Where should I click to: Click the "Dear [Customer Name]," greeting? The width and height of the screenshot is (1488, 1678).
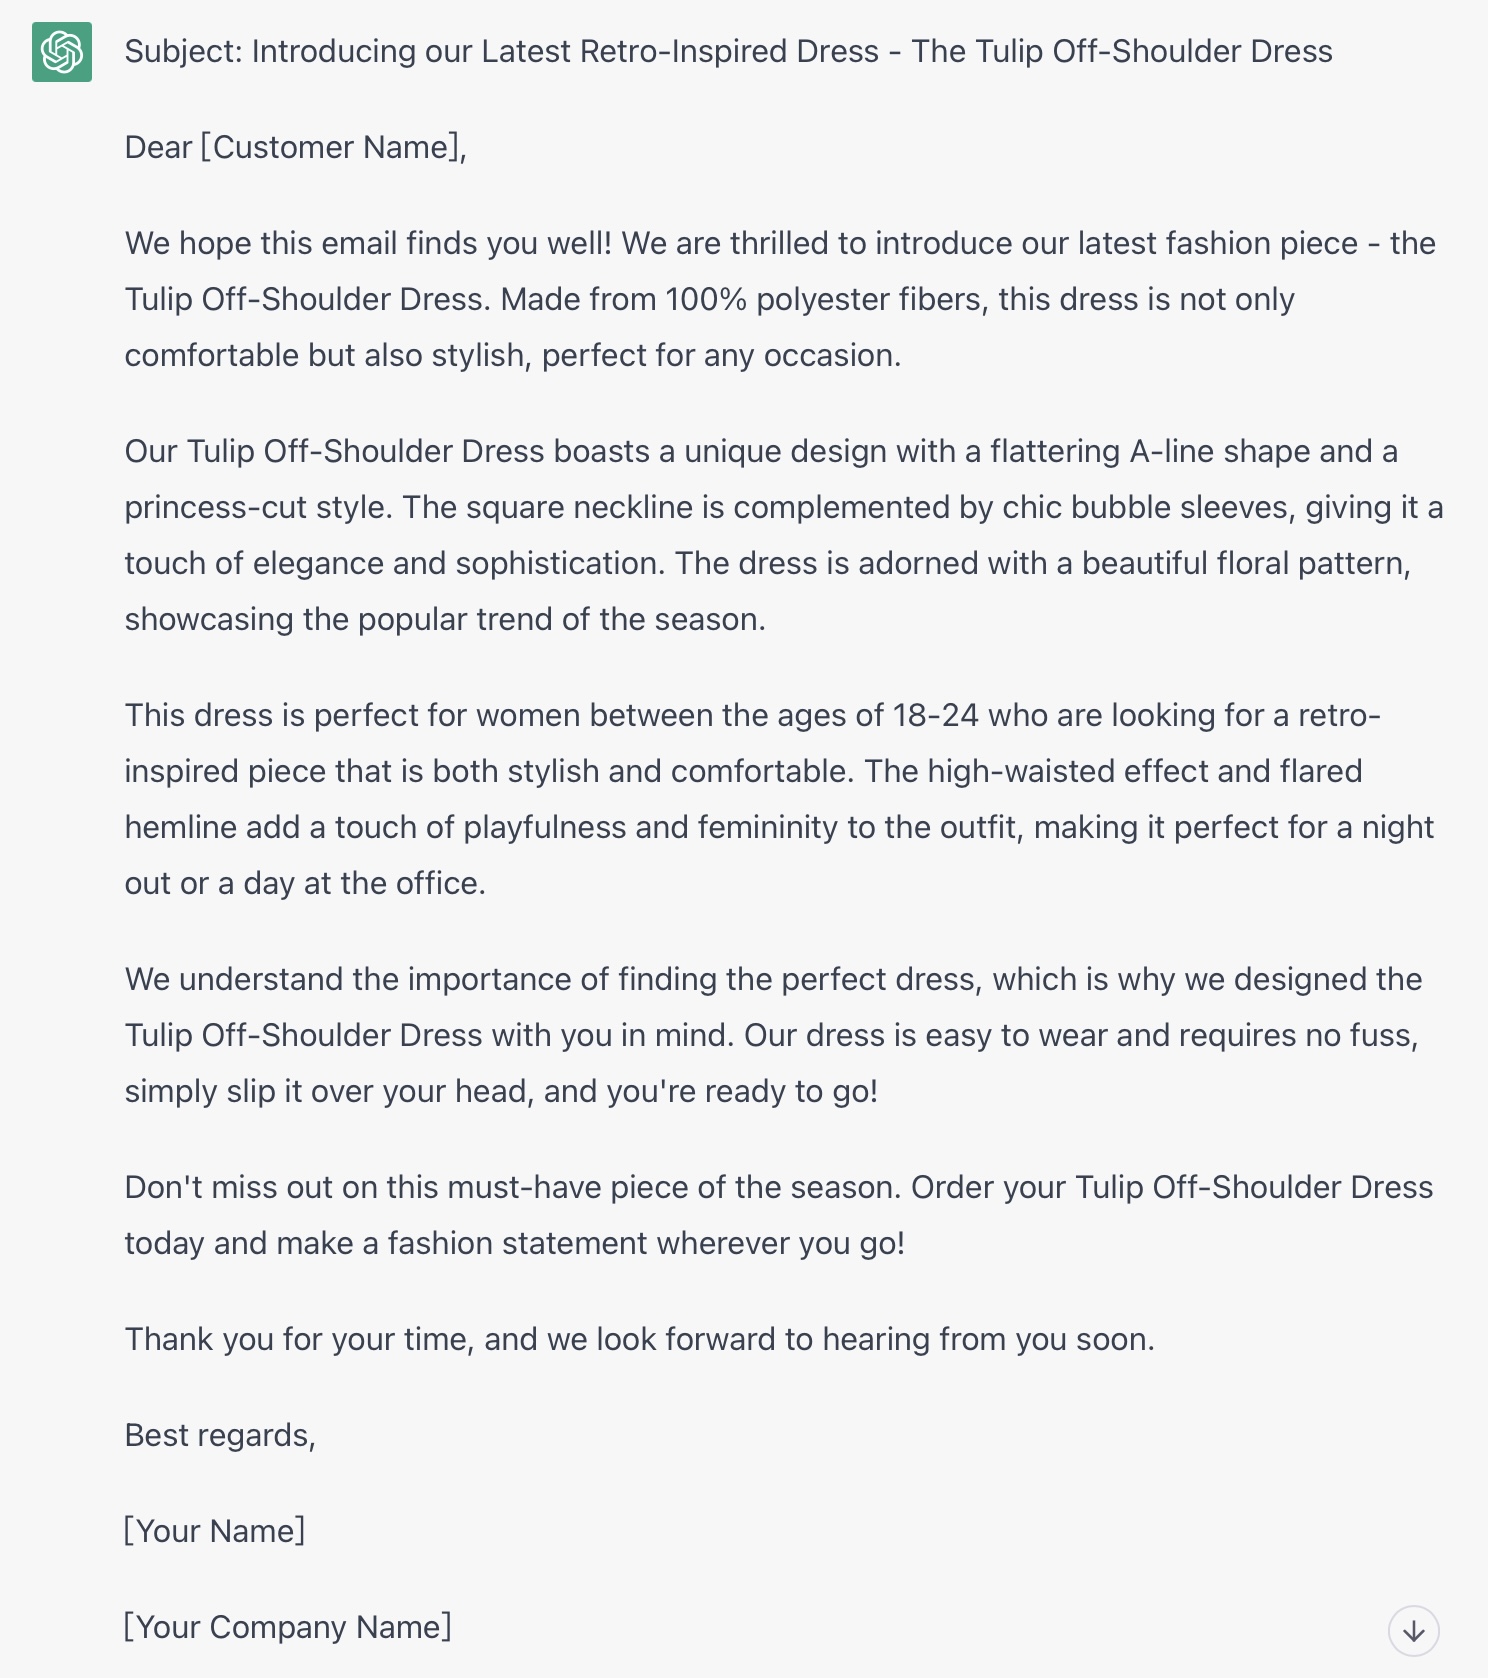295,148
